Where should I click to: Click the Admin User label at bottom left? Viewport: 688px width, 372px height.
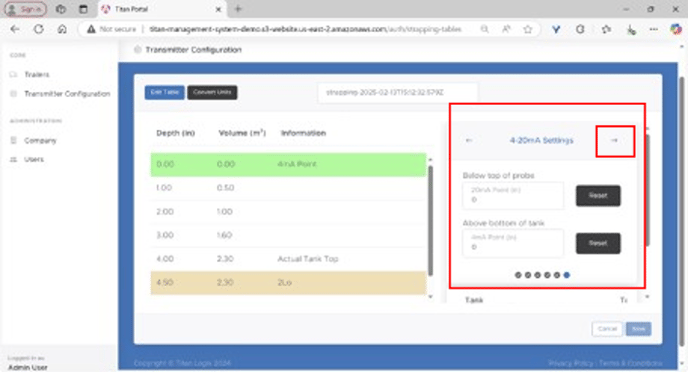point(28,367)
